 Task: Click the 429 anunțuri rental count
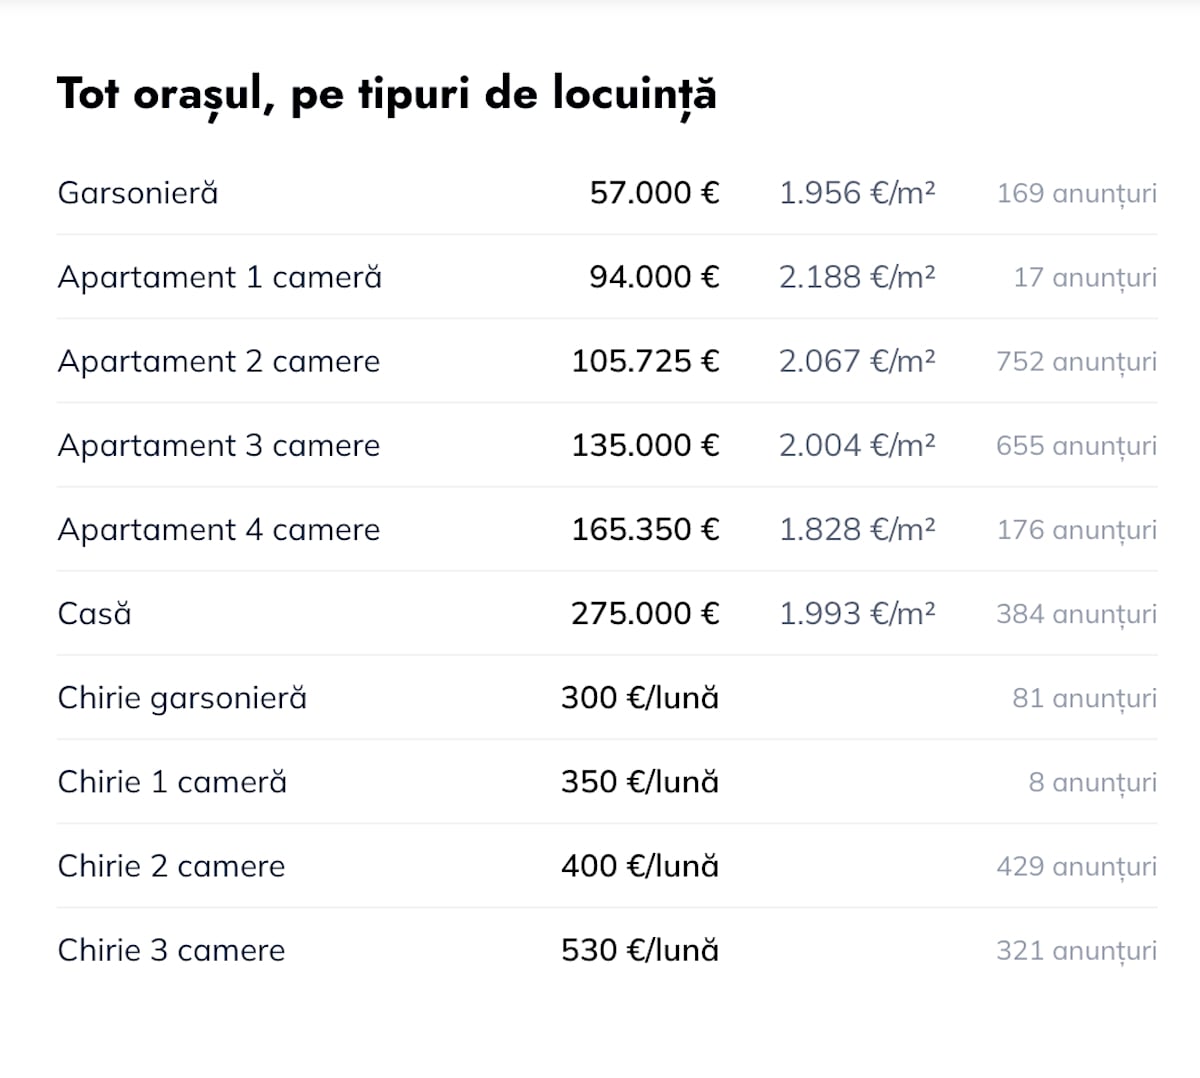click(x=1077, y=866)
